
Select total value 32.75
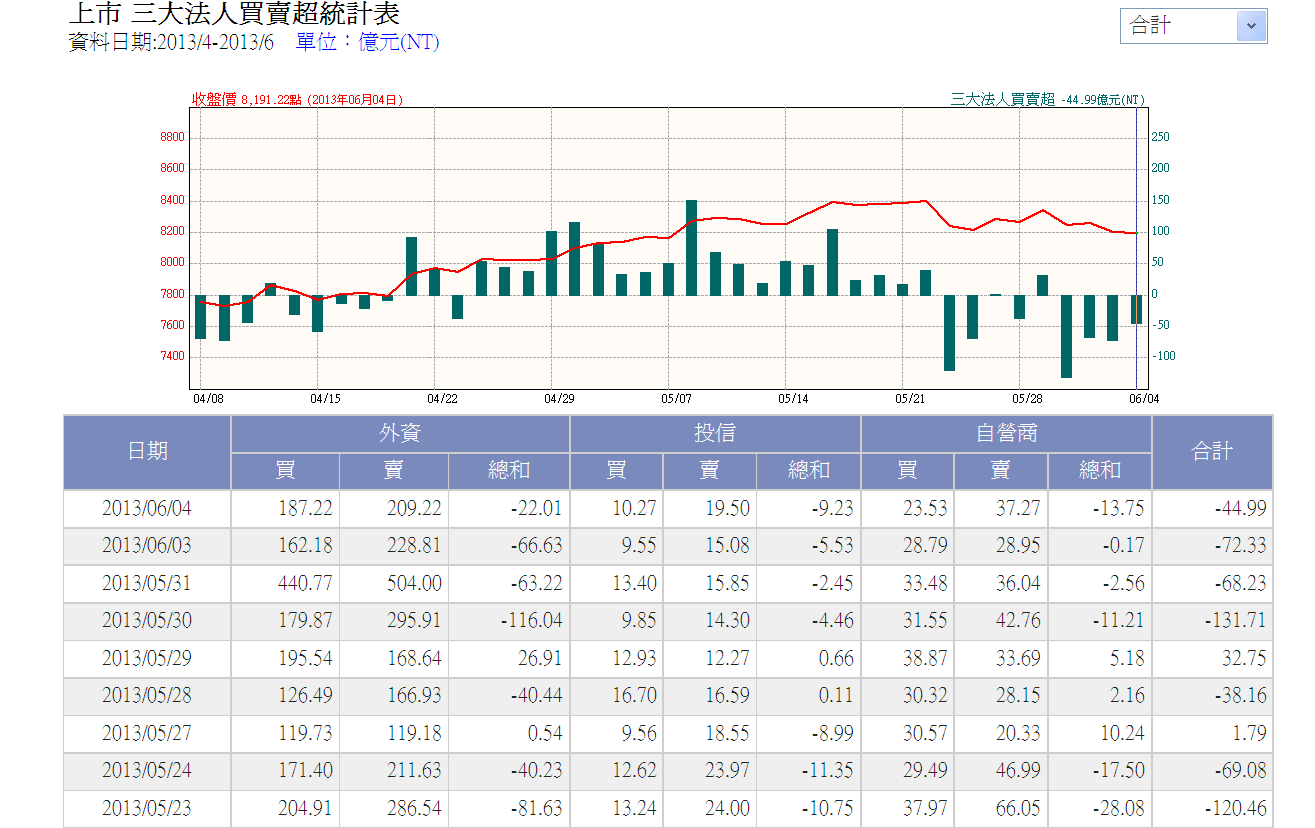[x=1244, y=659]
